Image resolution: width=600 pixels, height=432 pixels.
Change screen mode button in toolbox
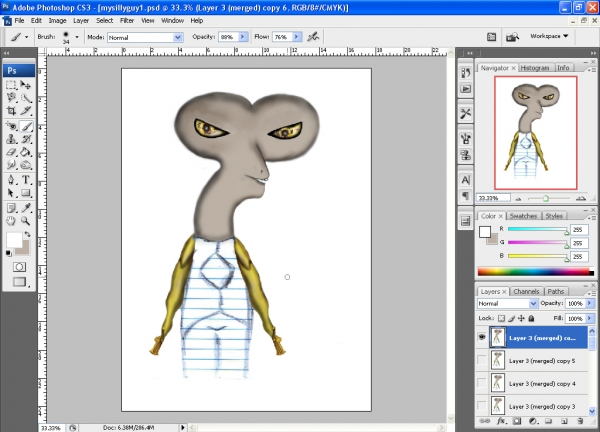pos(20,282)
